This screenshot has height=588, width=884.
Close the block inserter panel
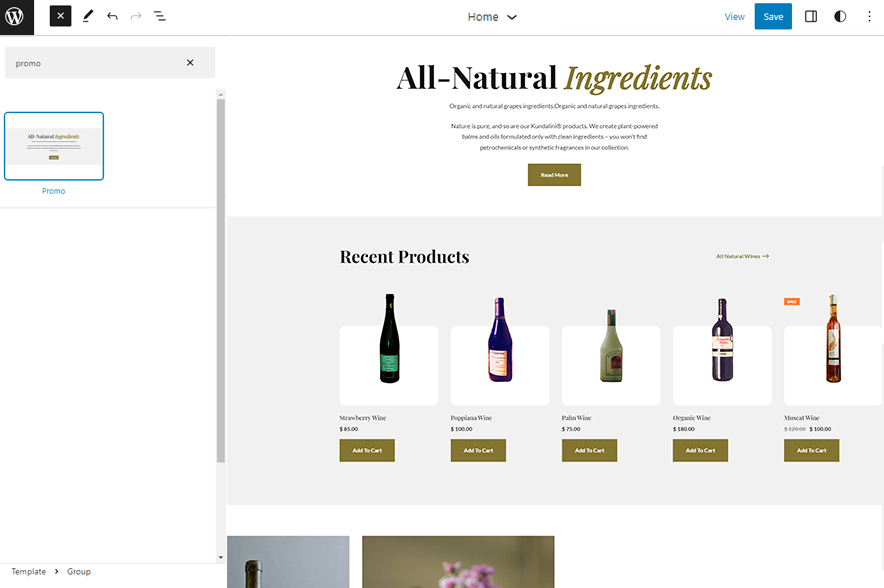[60, 17]
